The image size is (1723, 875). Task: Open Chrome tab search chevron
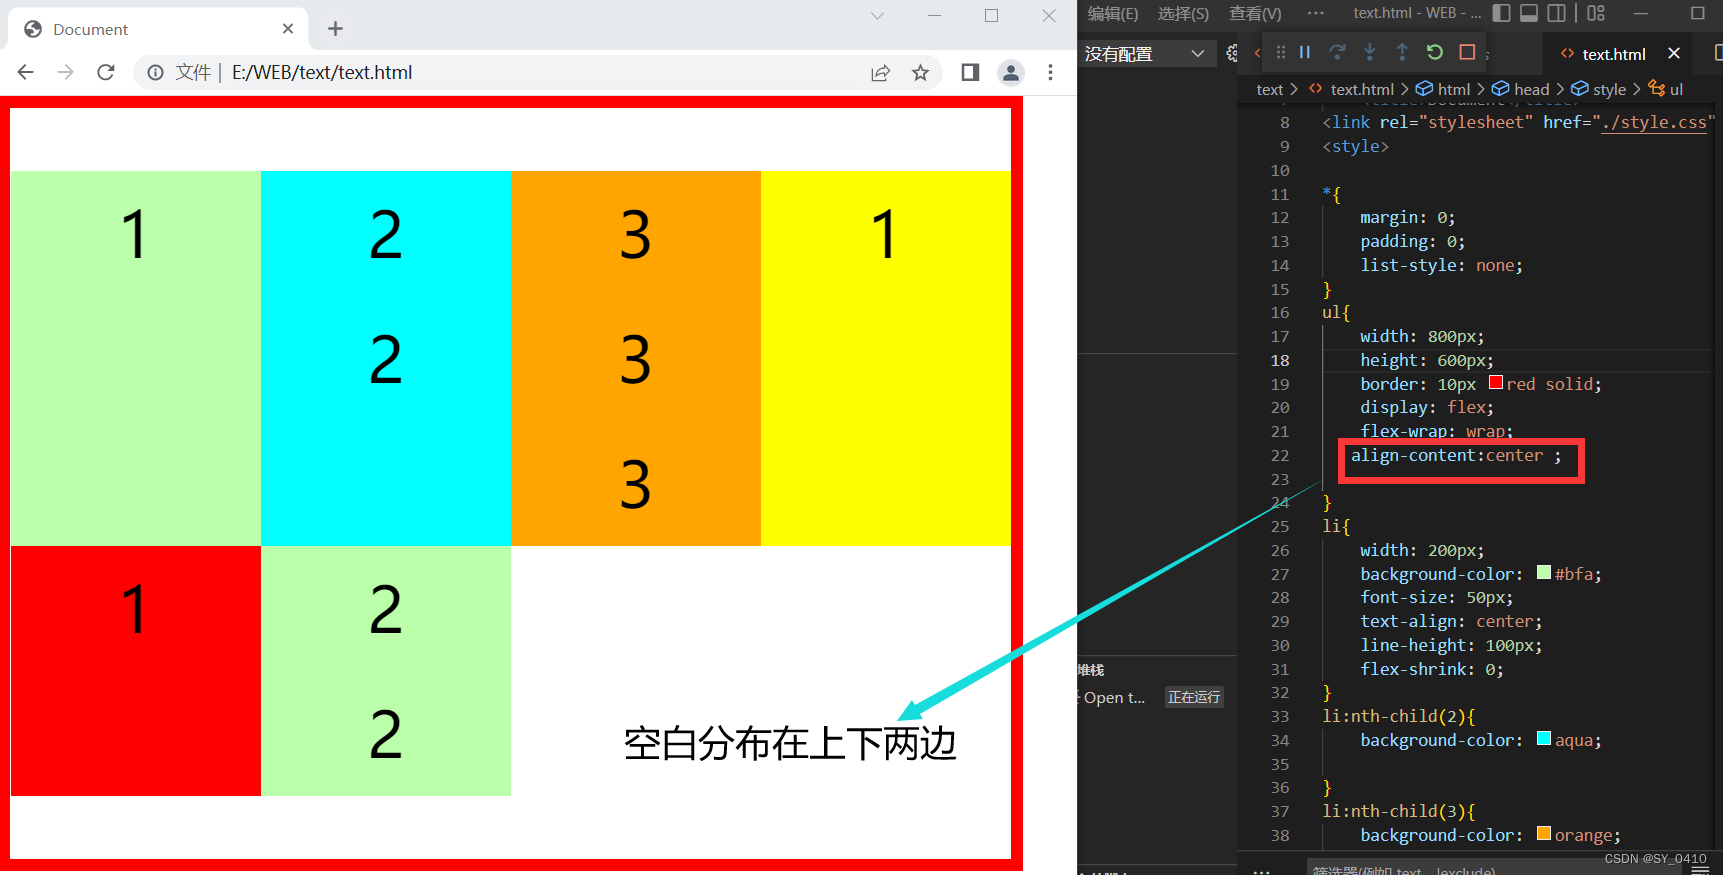pyautogui.click(x=877, y=15)
